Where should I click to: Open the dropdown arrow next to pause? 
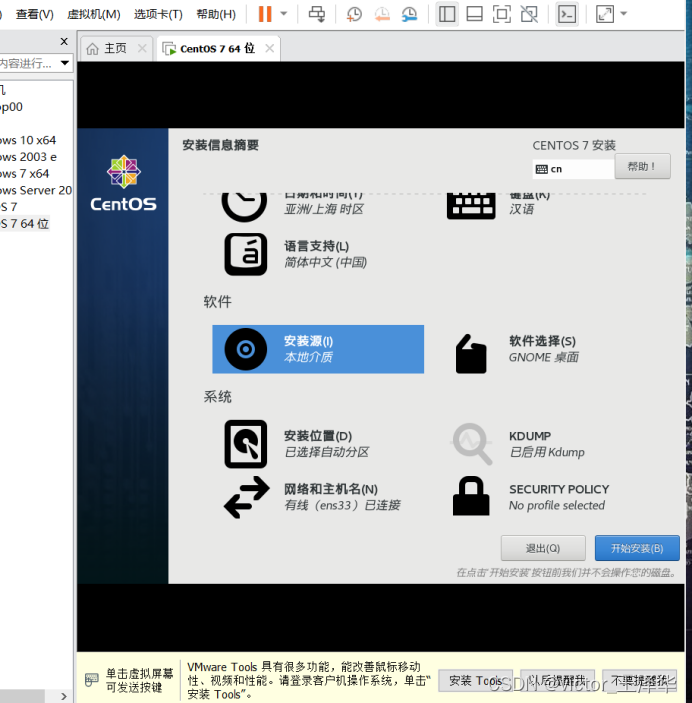pyautogui.click(x=284, y=14)
